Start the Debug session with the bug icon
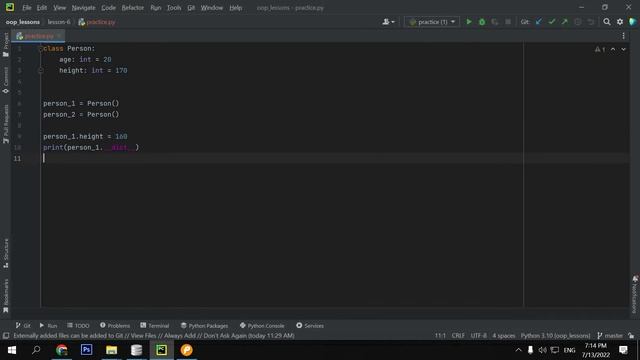 482,22
